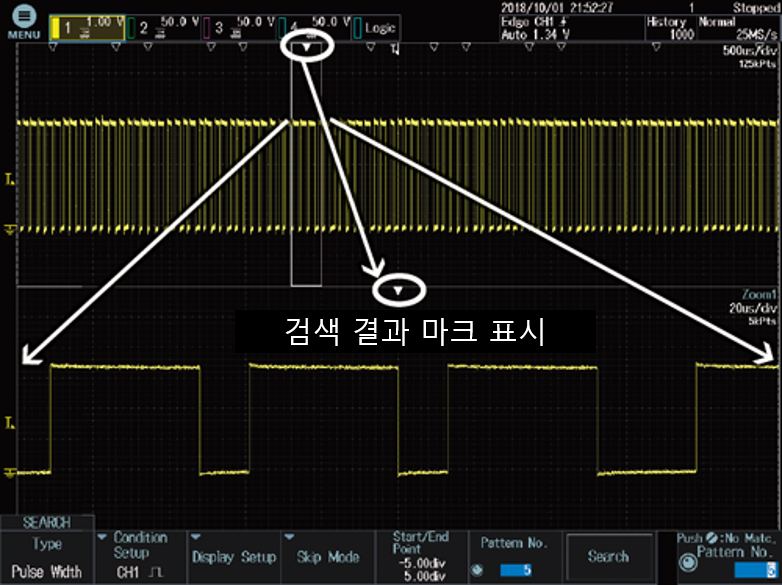The width and height of the screenshot is (782, 585).
Task: Toggle the Logic channel
Action: pos(376,28)
